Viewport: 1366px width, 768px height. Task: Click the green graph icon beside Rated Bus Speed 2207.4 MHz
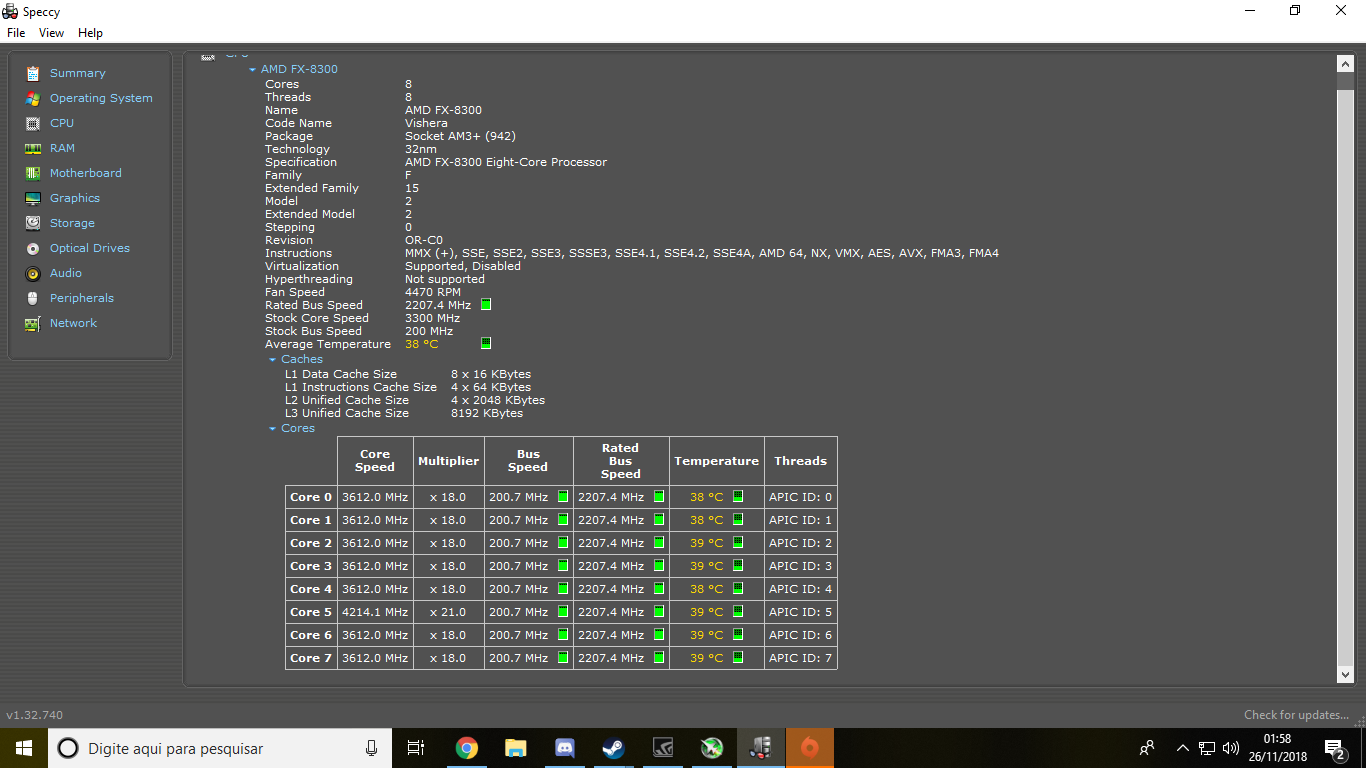click(486, 304)
